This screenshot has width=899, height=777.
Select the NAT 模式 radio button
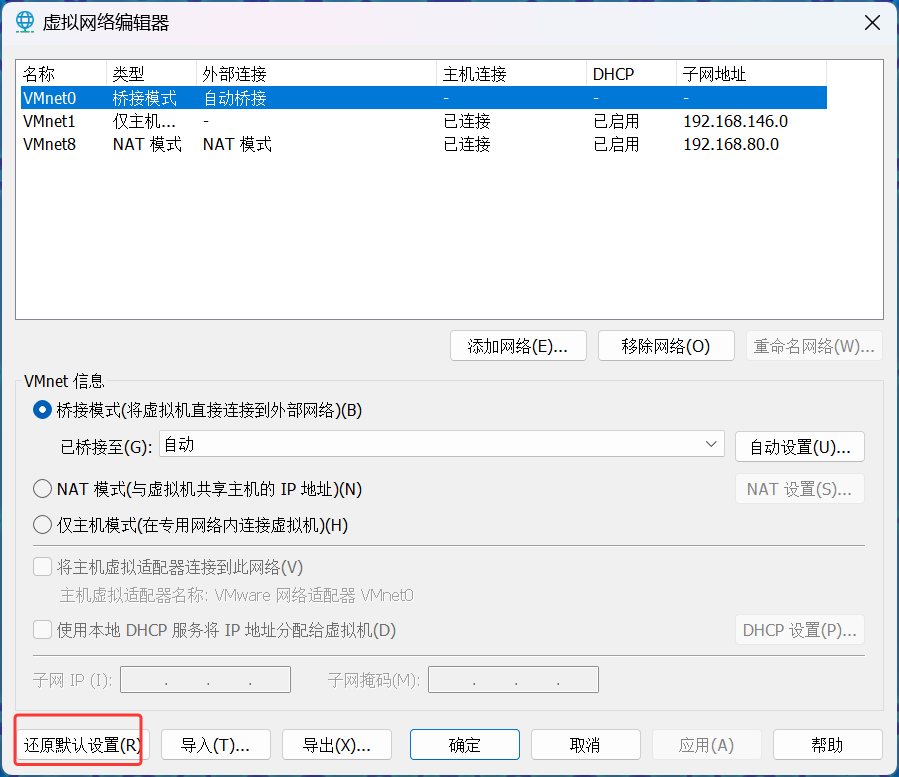click(x=42, y=489)
